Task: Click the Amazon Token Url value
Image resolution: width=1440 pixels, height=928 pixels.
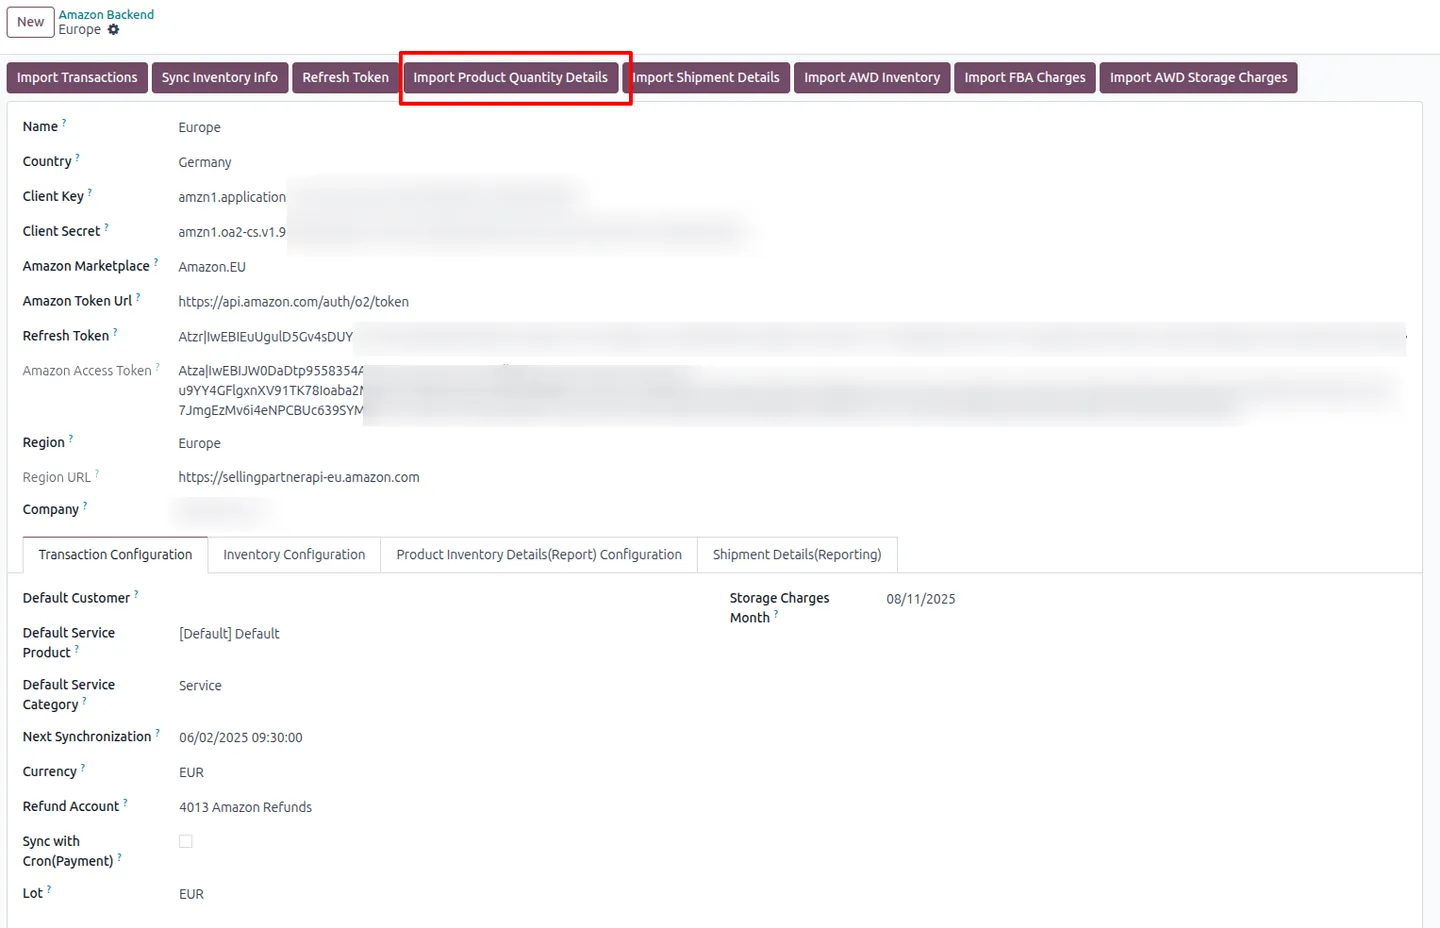Action: tap(293, 302)
